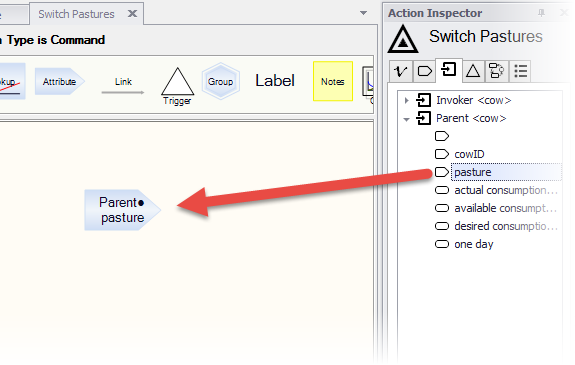The image size is (575, 365).
Task: Click the Type is Command text
Action: (56, 40)
